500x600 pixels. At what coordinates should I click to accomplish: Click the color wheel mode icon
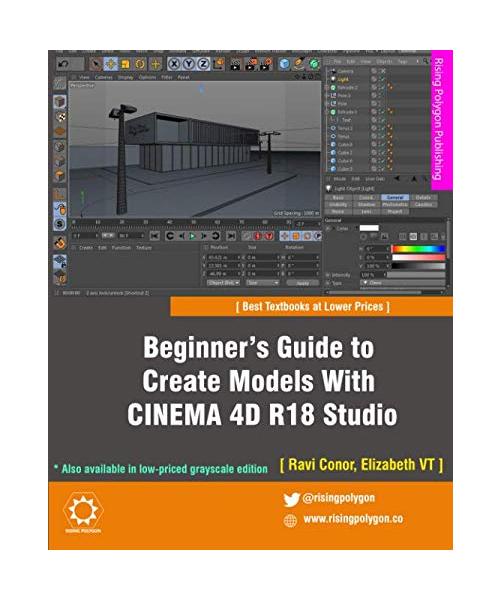coord(363,237)
